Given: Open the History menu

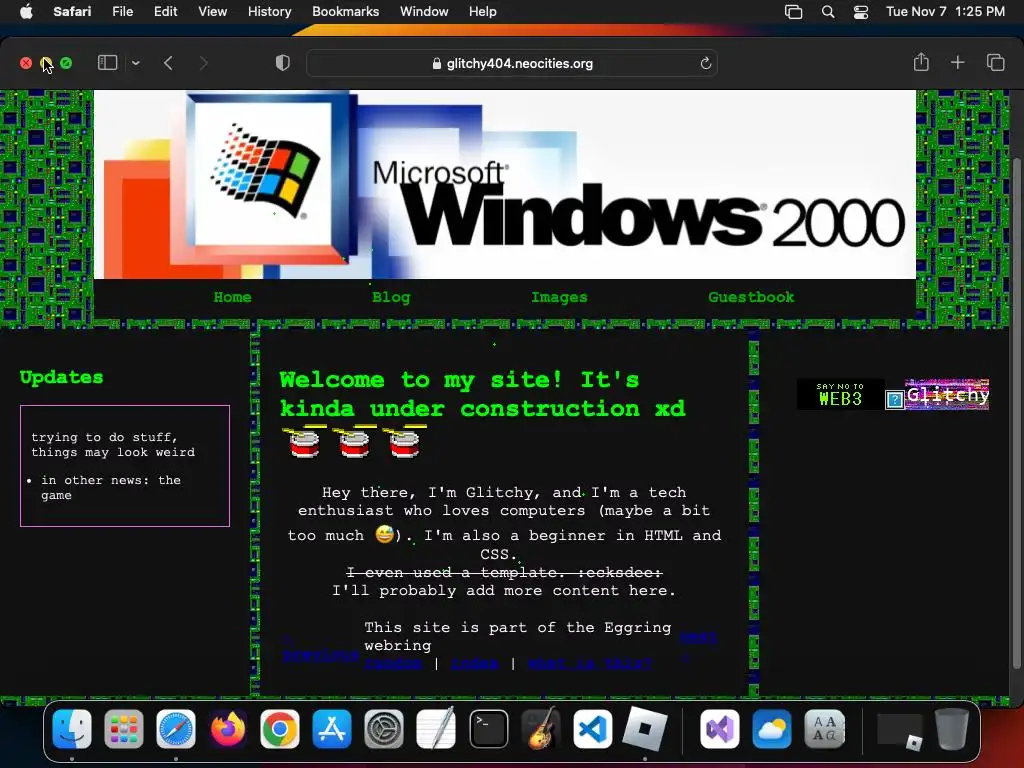Looking at the screenshot, I should [x=269, y=11].
